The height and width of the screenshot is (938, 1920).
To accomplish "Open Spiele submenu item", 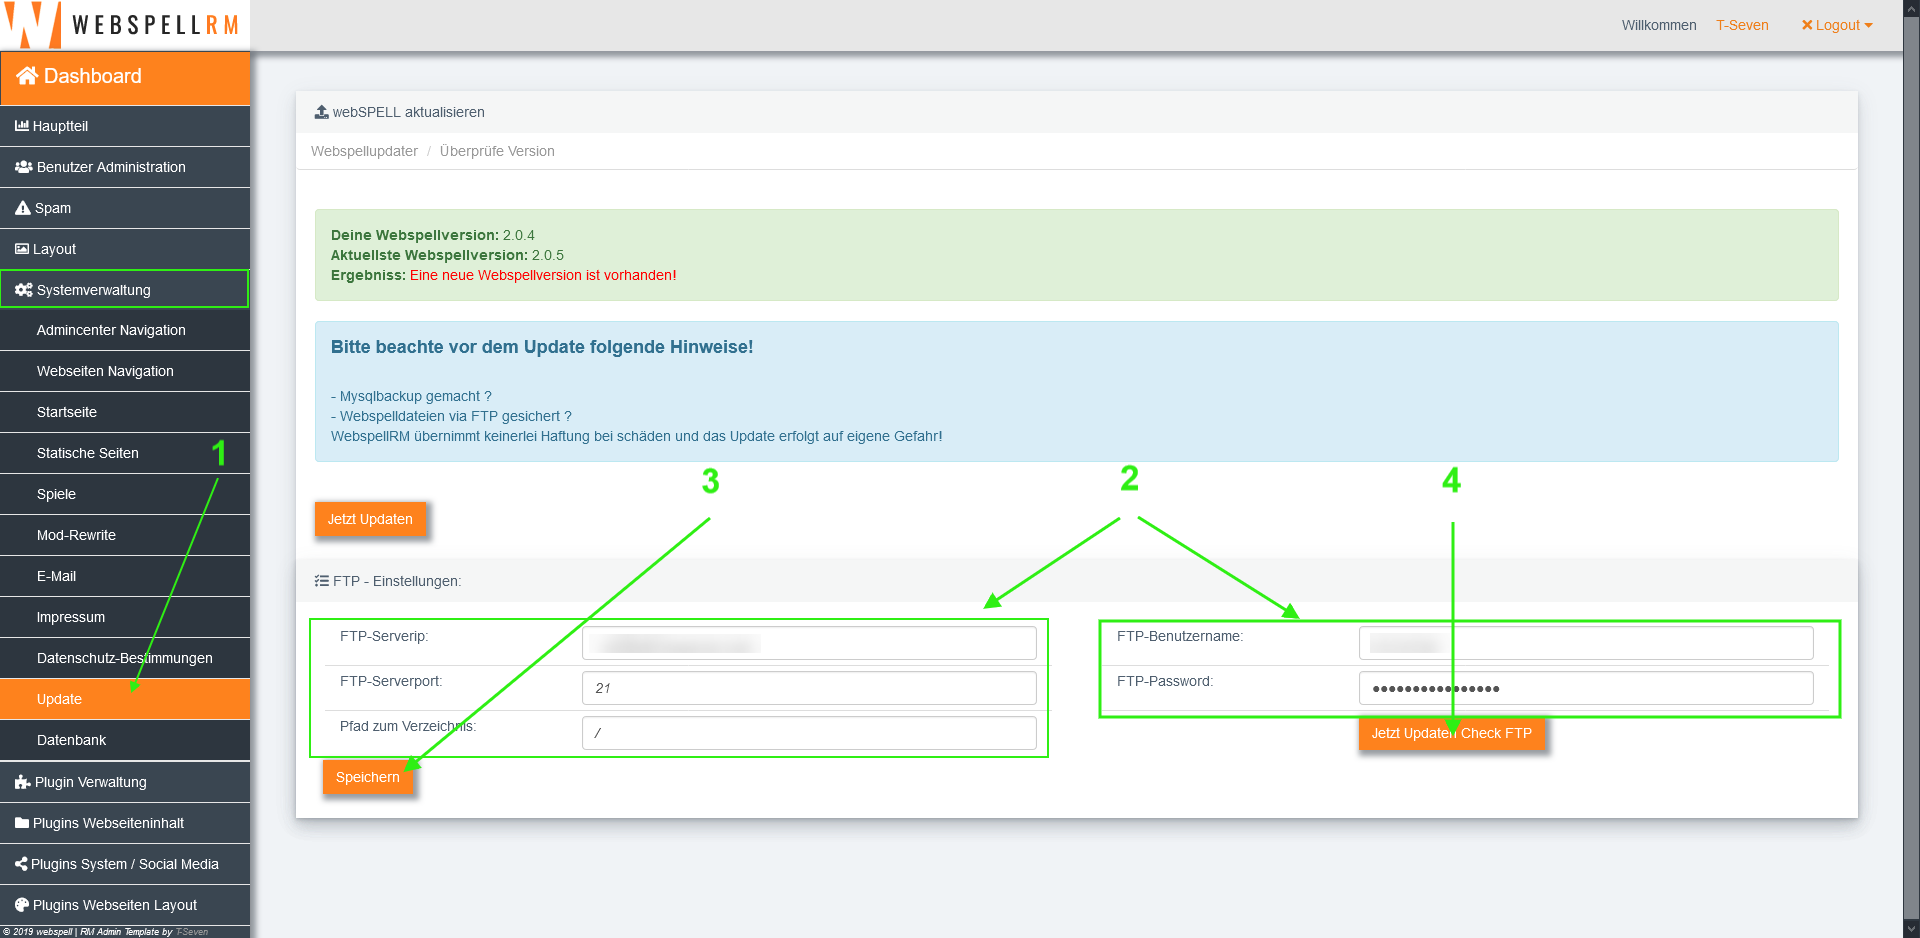I will [125, 494].
